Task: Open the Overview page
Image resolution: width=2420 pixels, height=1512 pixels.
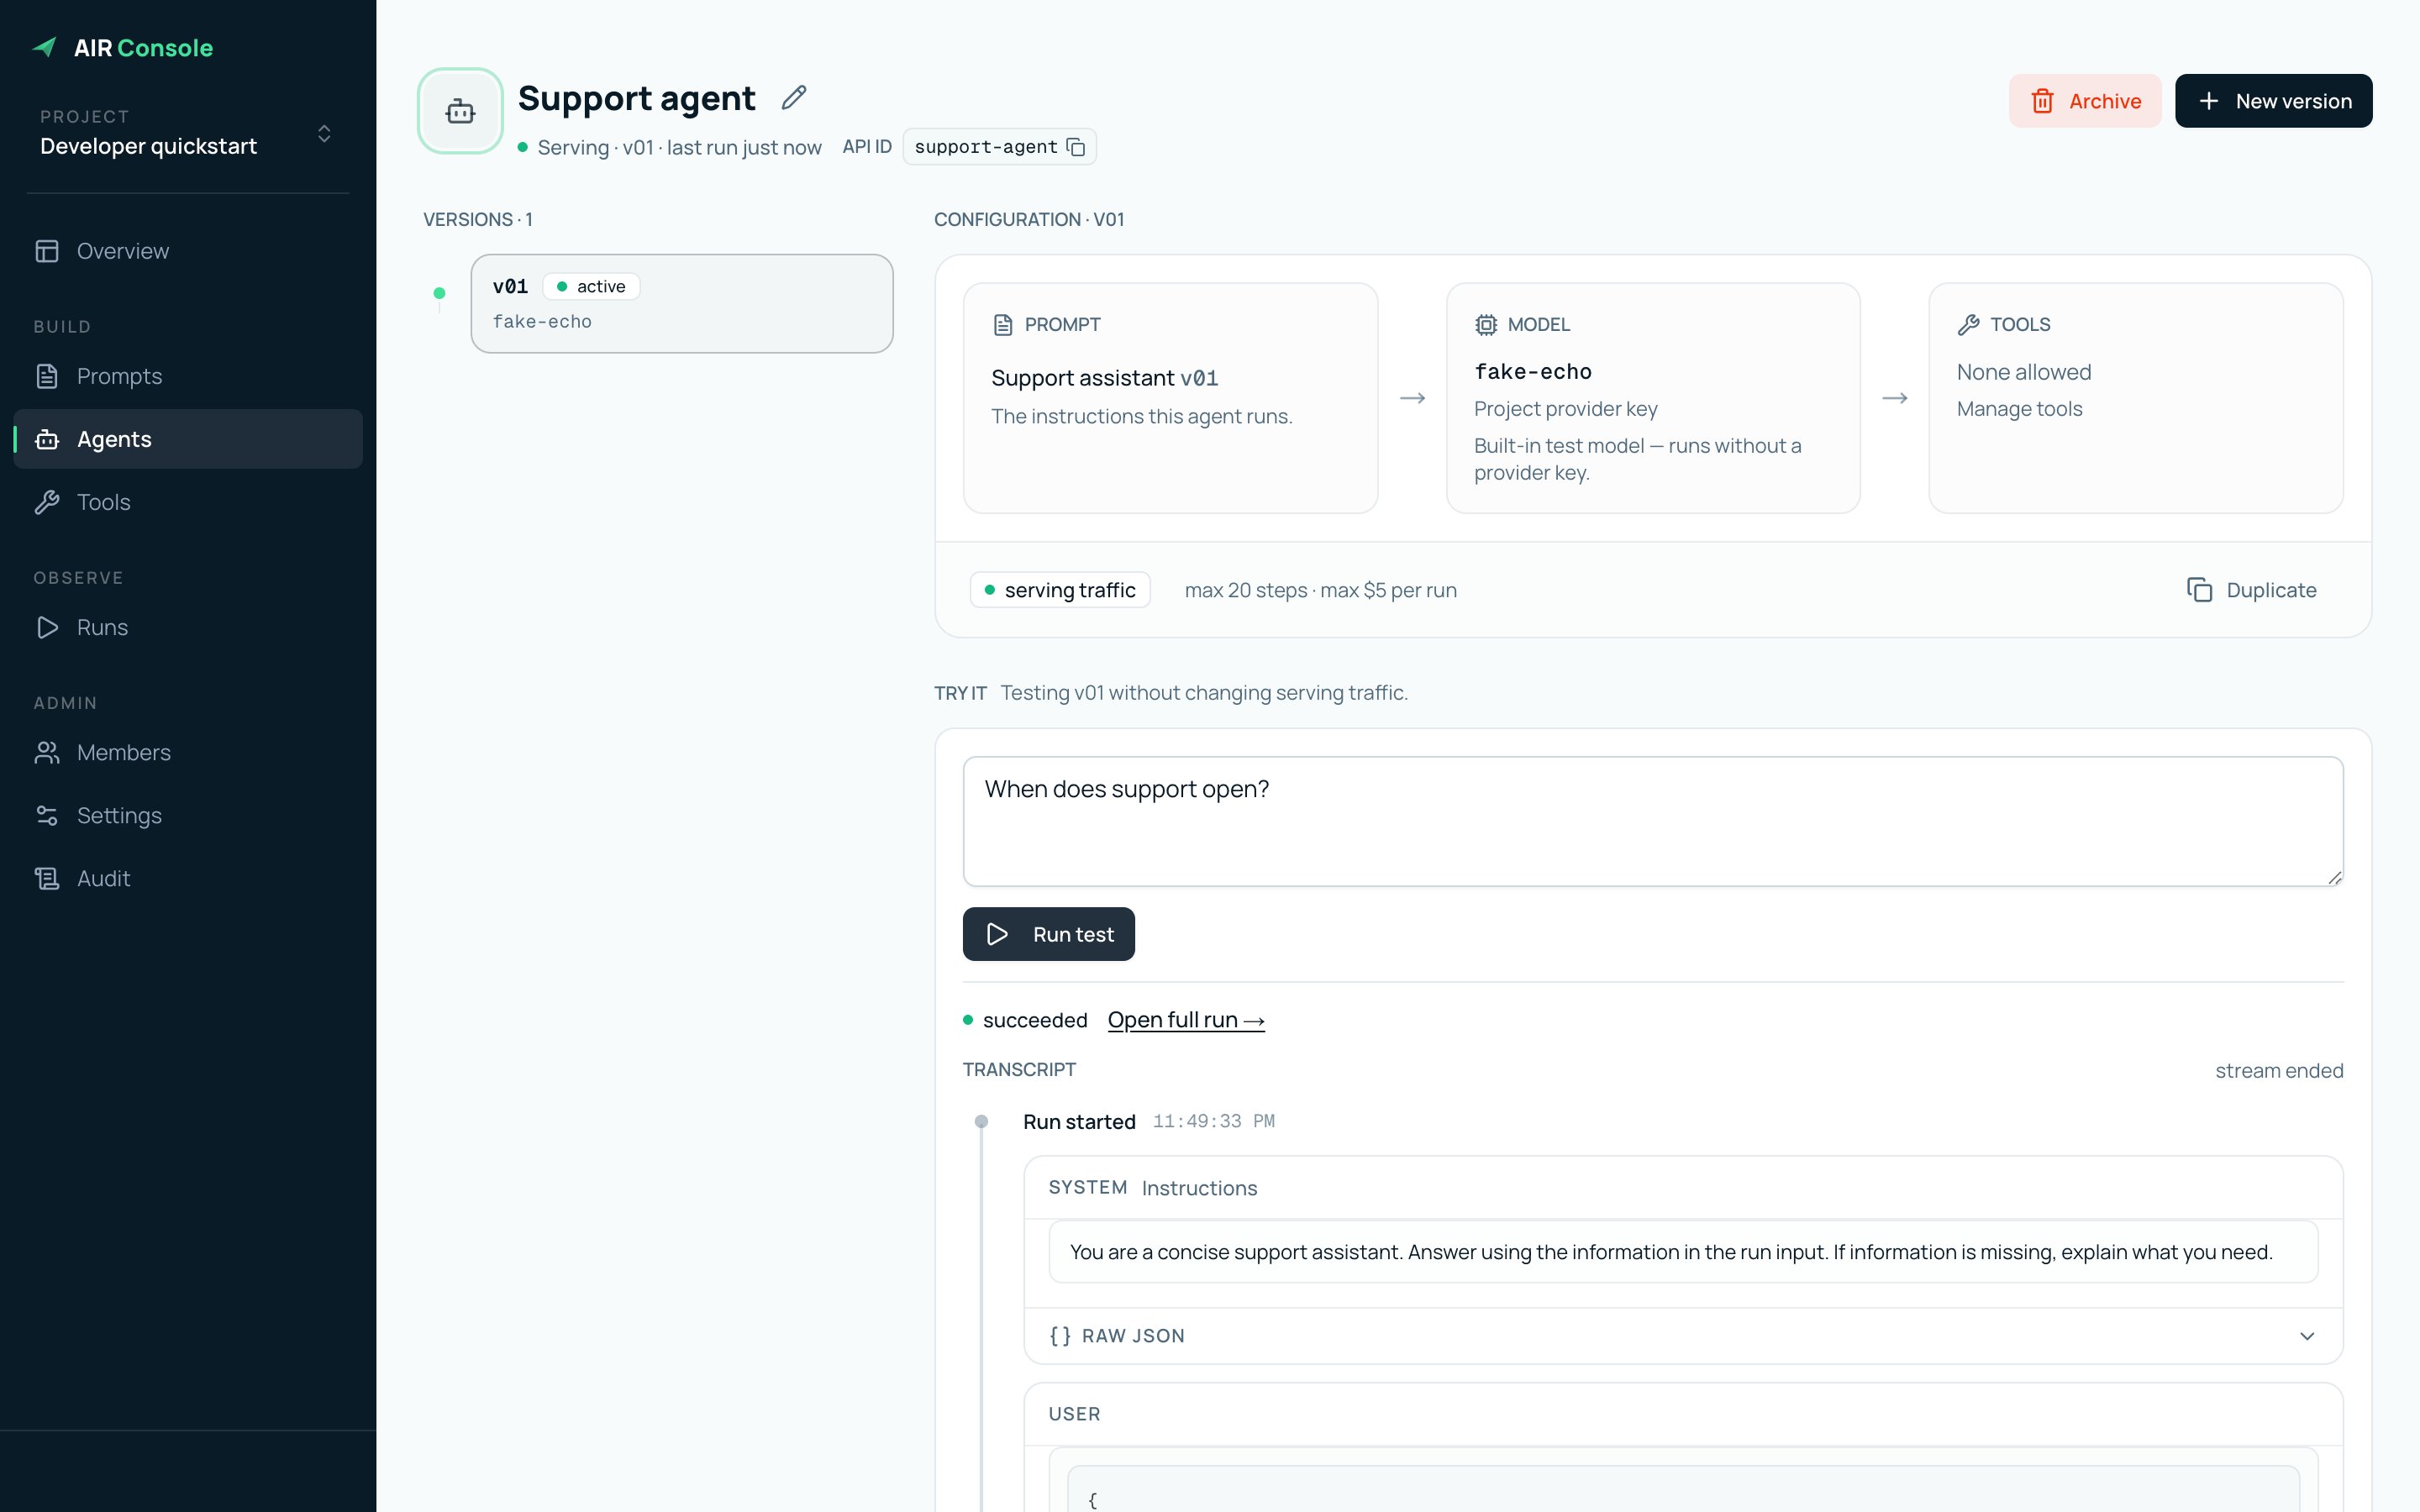Action: (x=188, y=251)
